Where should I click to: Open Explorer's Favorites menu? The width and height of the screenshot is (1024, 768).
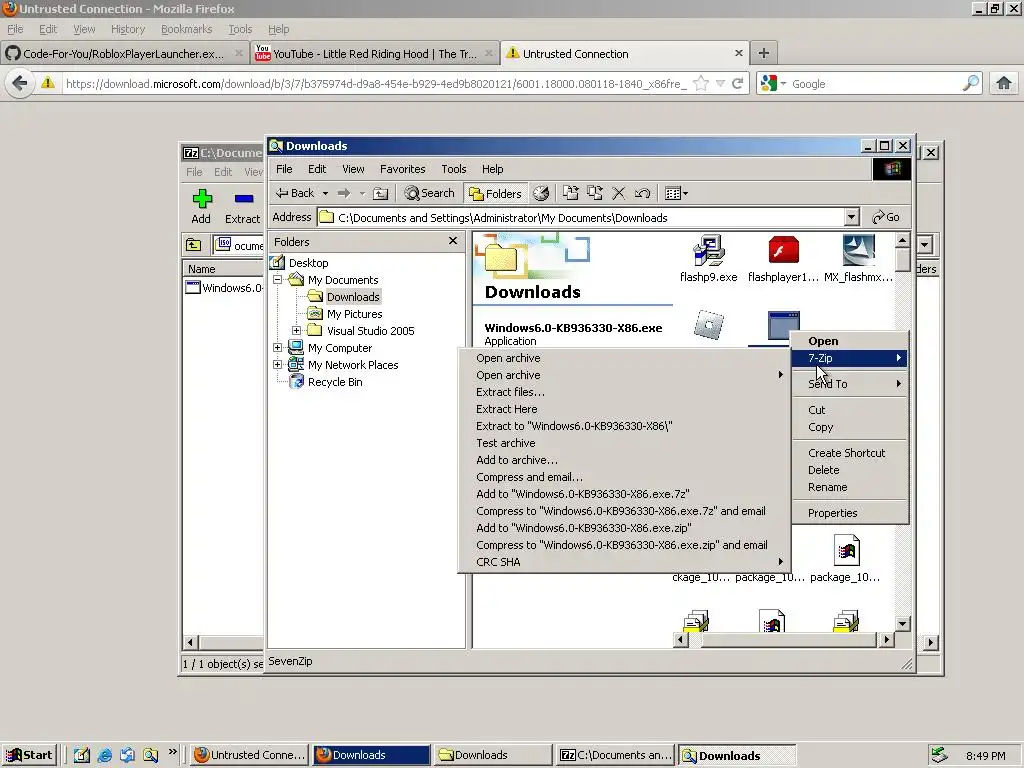(402, 169)
